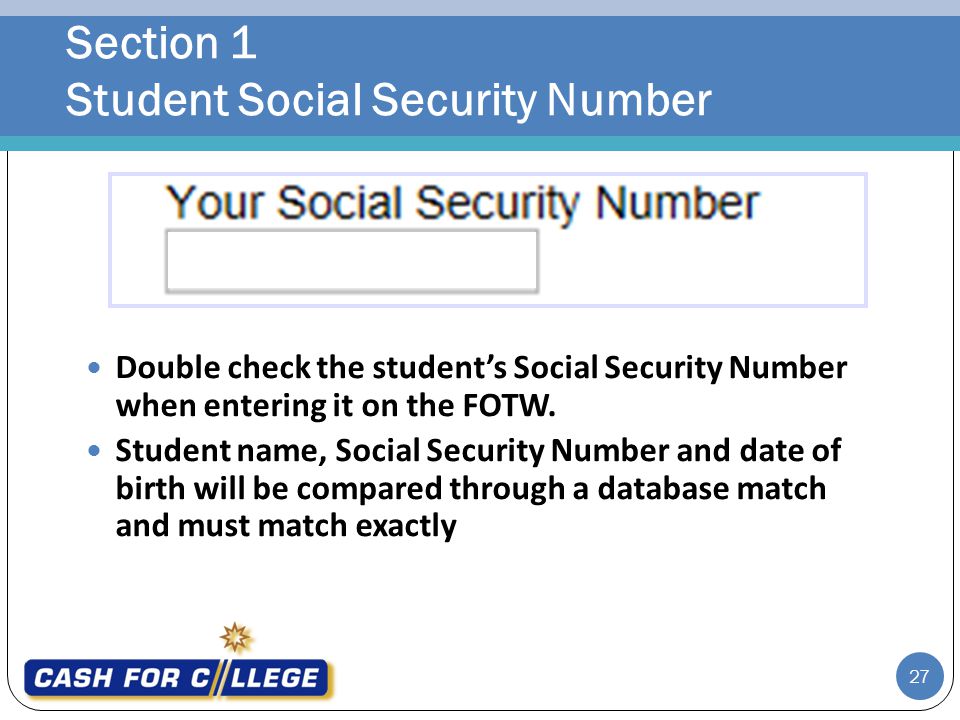The height and width of the screenshot is (720, 960).
Task: Click the second bullet point marker
Action: 94,451
